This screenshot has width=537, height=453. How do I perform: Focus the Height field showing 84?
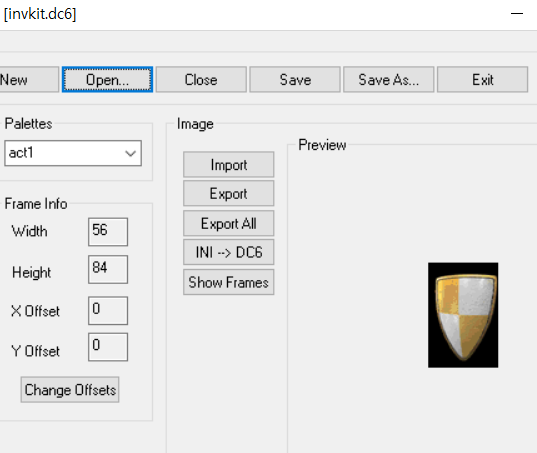(x=108, y=269)
